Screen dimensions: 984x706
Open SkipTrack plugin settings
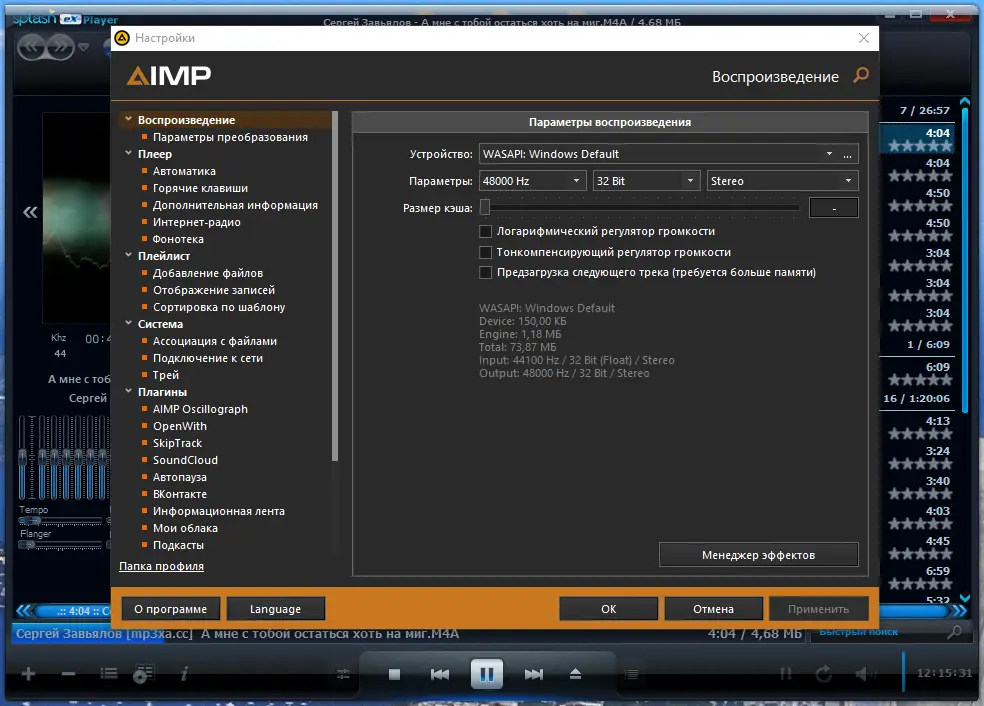point(177,443)
